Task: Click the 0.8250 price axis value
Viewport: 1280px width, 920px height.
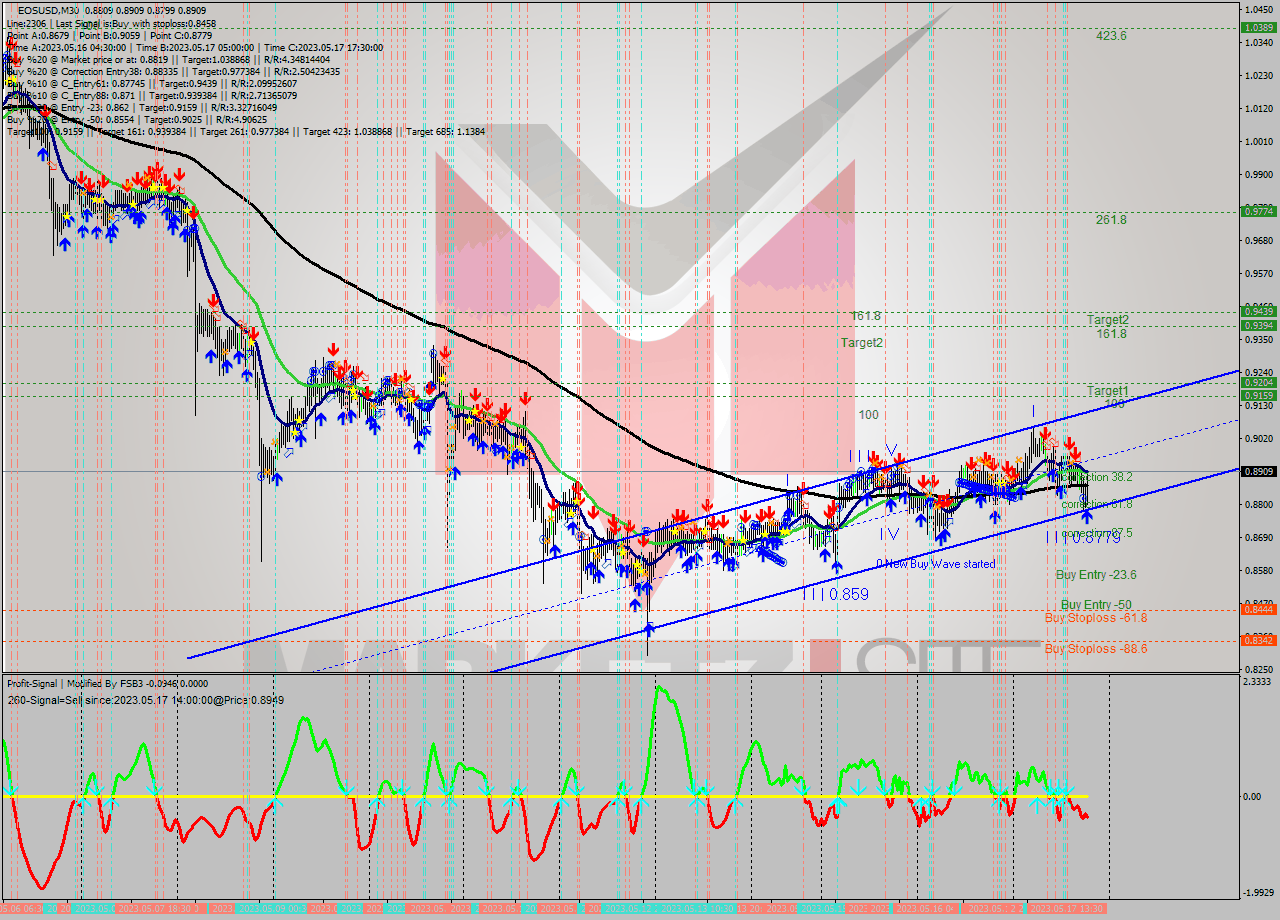Action: [1258, 669]
